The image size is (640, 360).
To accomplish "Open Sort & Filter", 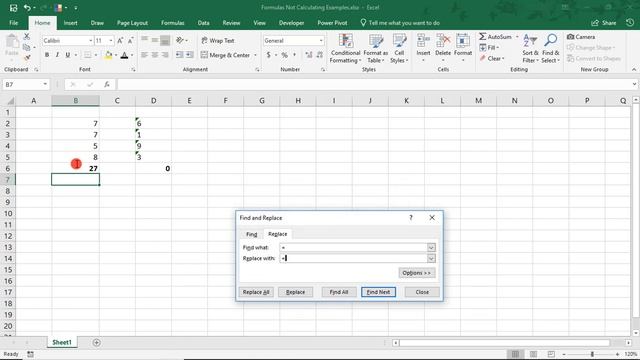I will click(x=530, y=48).
